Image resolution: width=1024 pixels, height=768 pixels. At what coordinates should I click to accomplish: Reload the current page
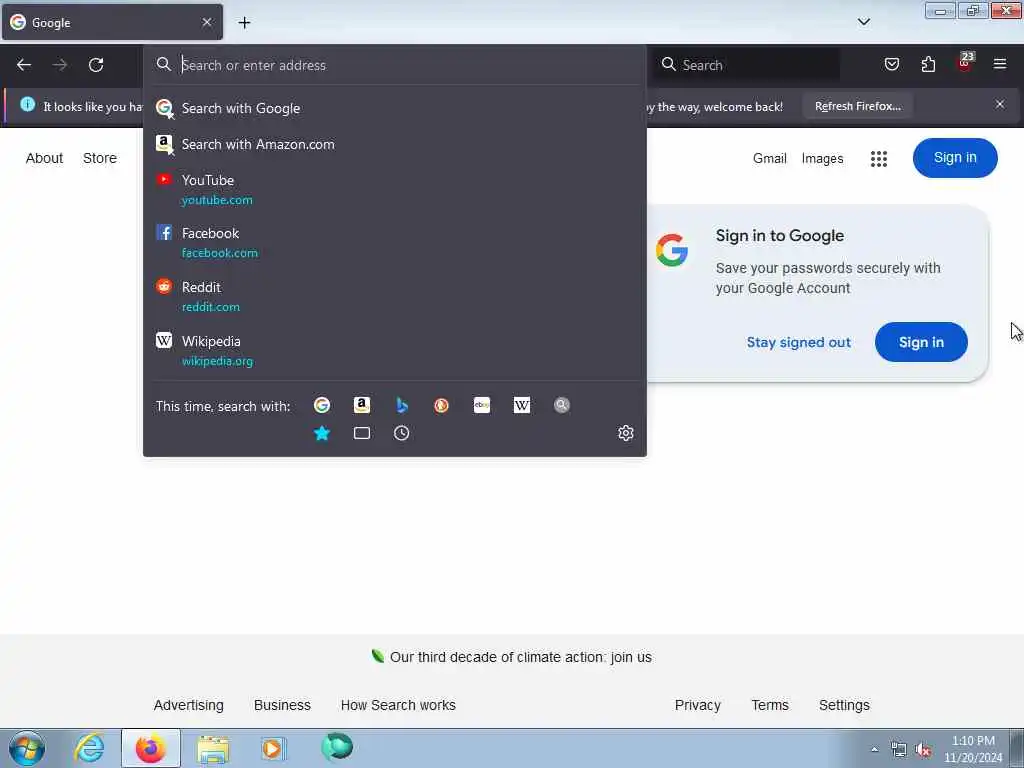[x=96, y=65]
